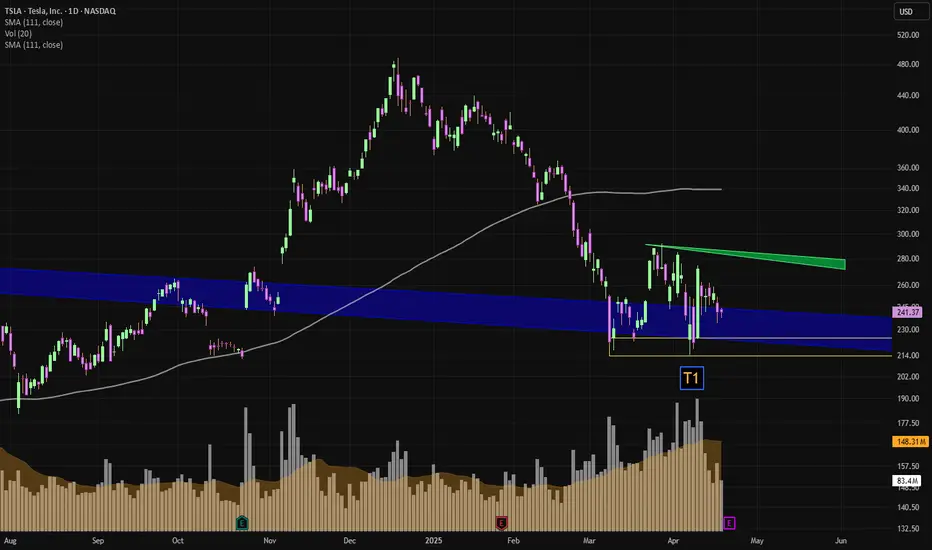Click the 2025 label on time axis

click(433, 540)
